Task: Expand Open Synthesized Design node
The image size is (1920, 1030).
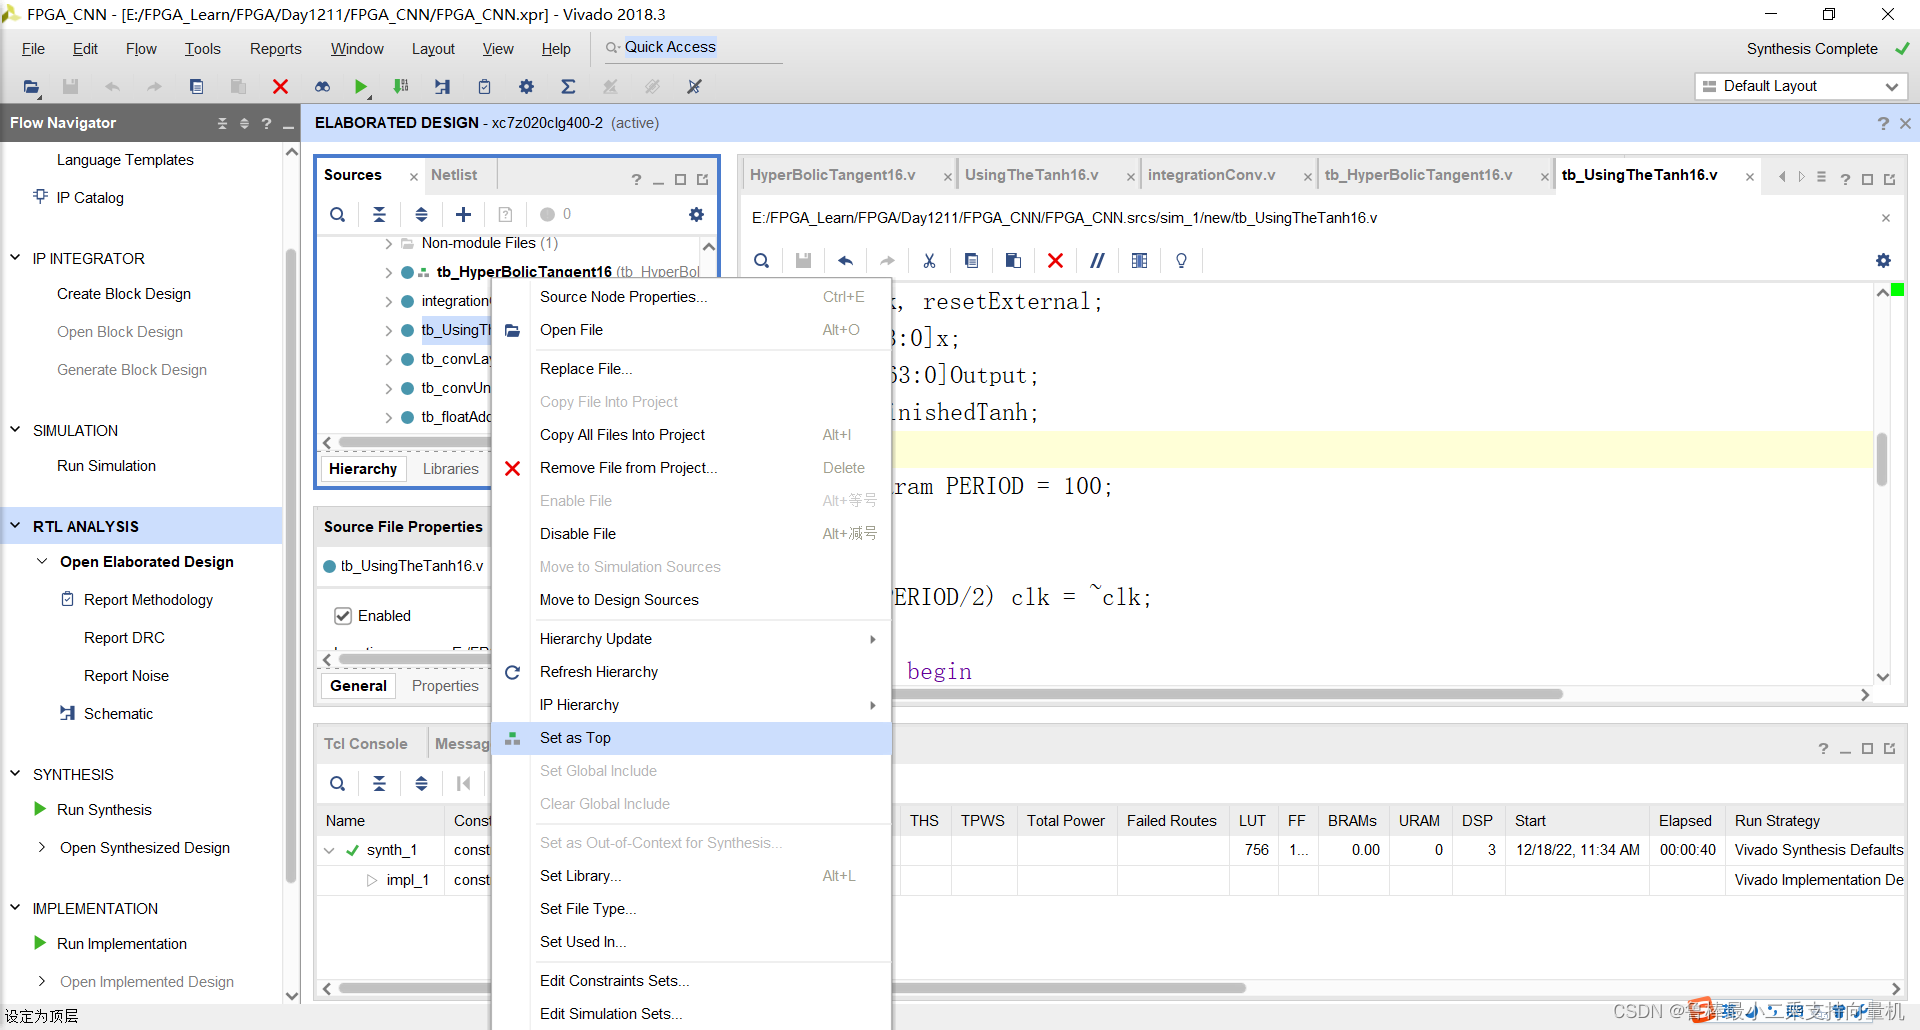Action: point(42,848)
